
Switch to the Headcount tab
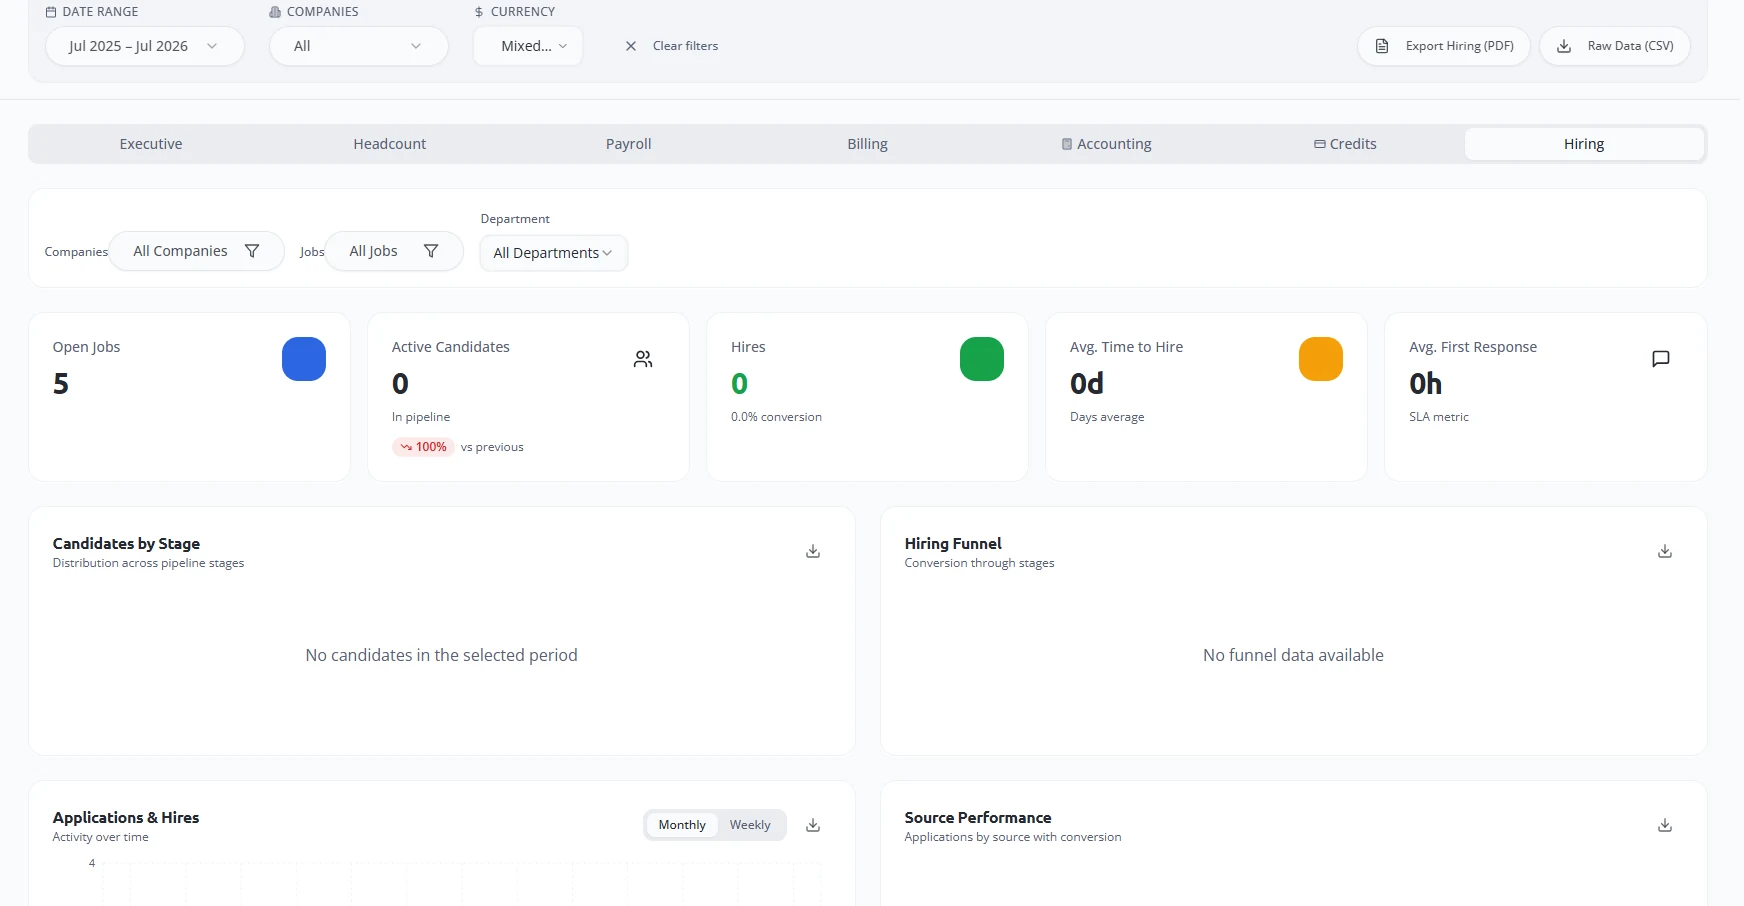point(390,144)
